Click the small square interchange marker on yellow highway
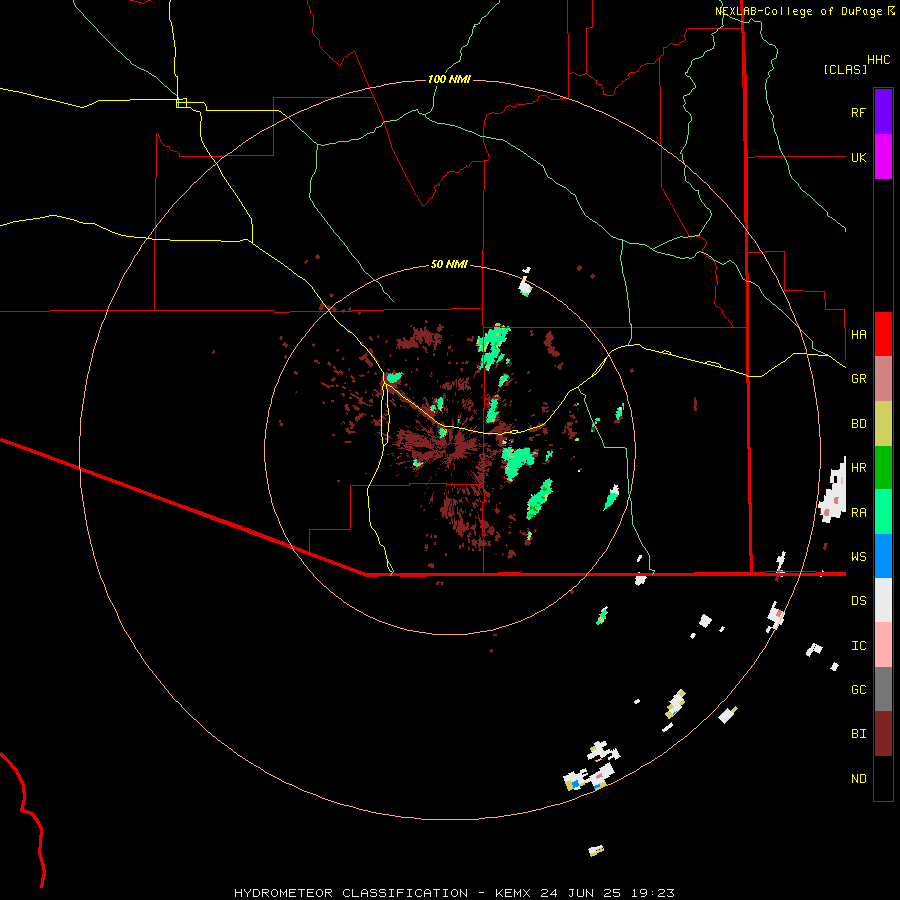 pos(181,103)
